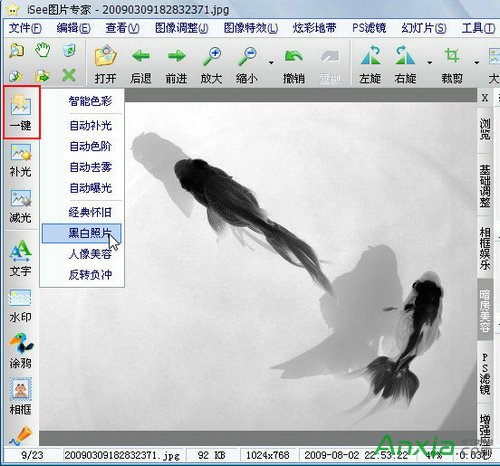Choose 黑白照片 from the popup menu
Screen dimensions: 500x466
tap(82, 233)
